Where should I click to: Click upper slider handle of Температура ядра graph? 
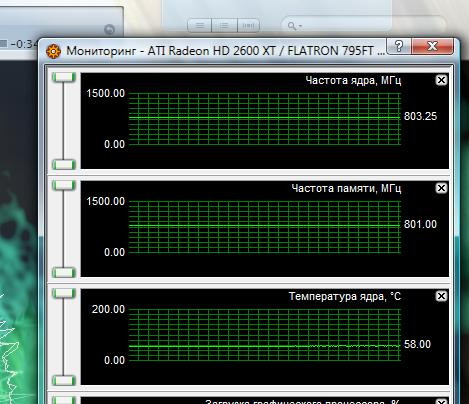64,293
